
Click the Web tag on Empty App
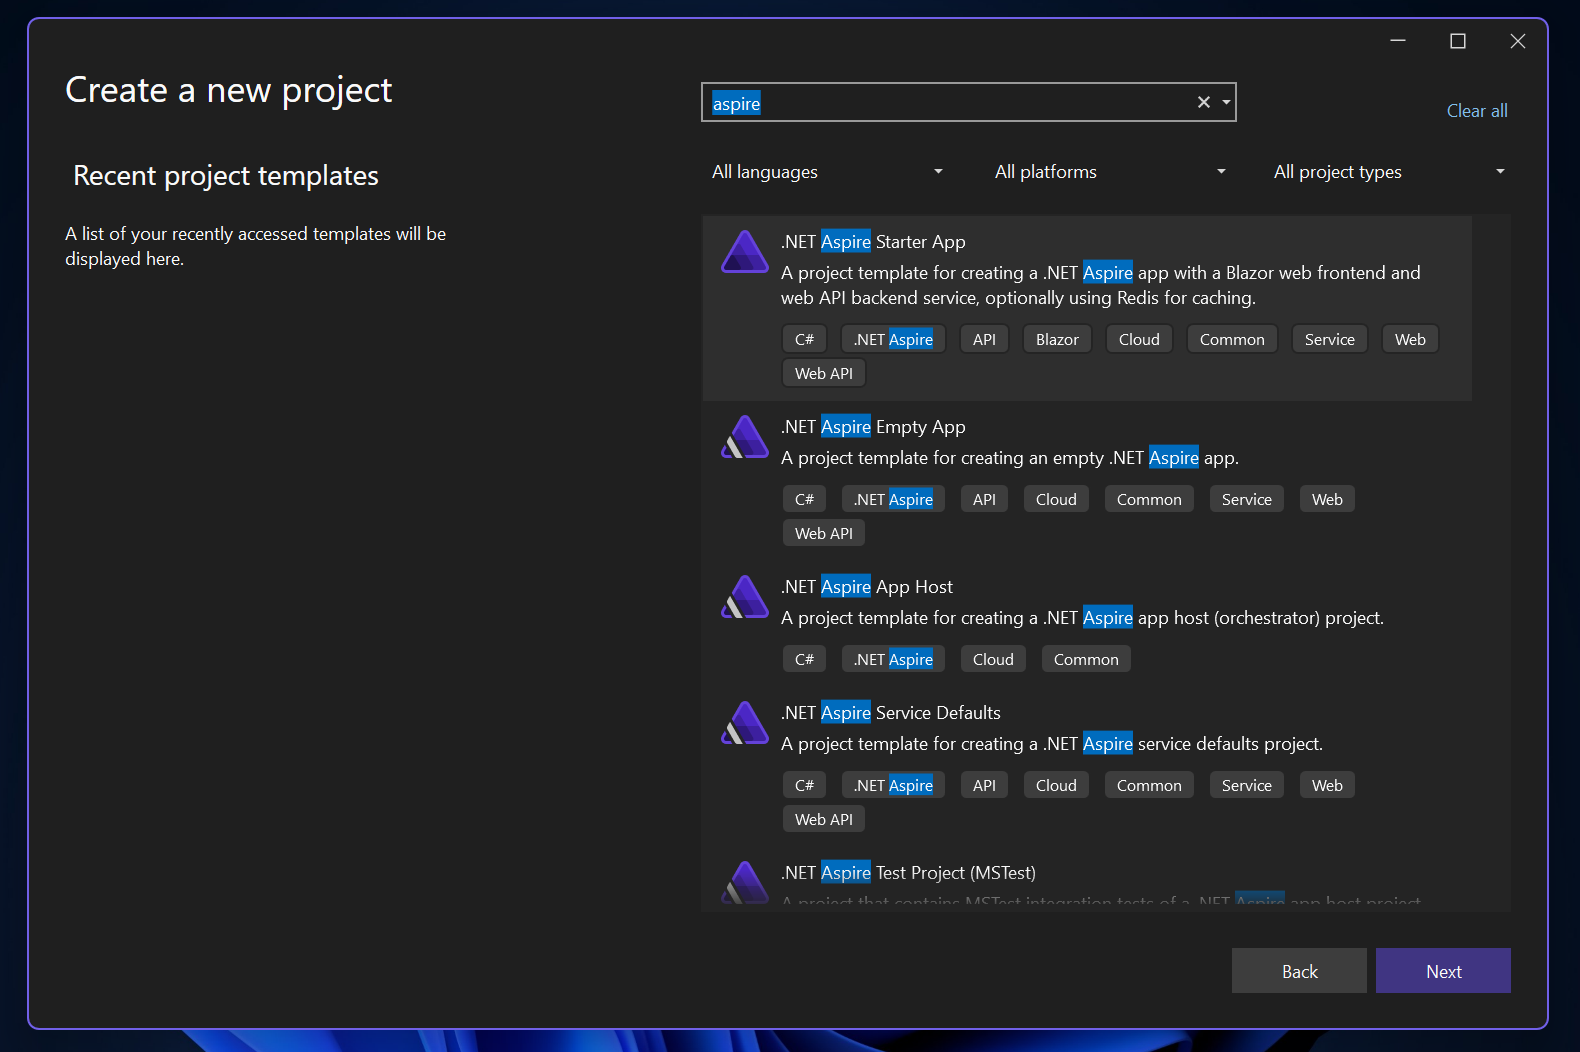point(1327,500)
